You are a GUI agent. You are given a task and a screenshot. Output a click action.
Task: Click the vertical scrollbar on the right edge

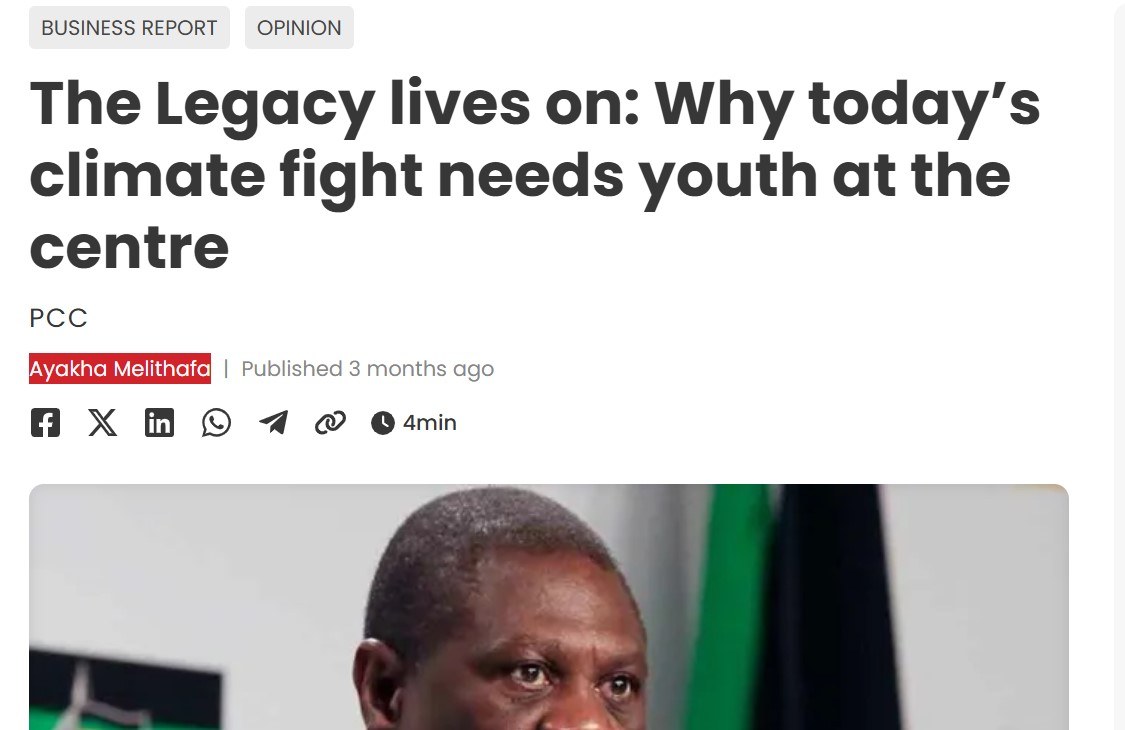click(x=1119, y=365)
